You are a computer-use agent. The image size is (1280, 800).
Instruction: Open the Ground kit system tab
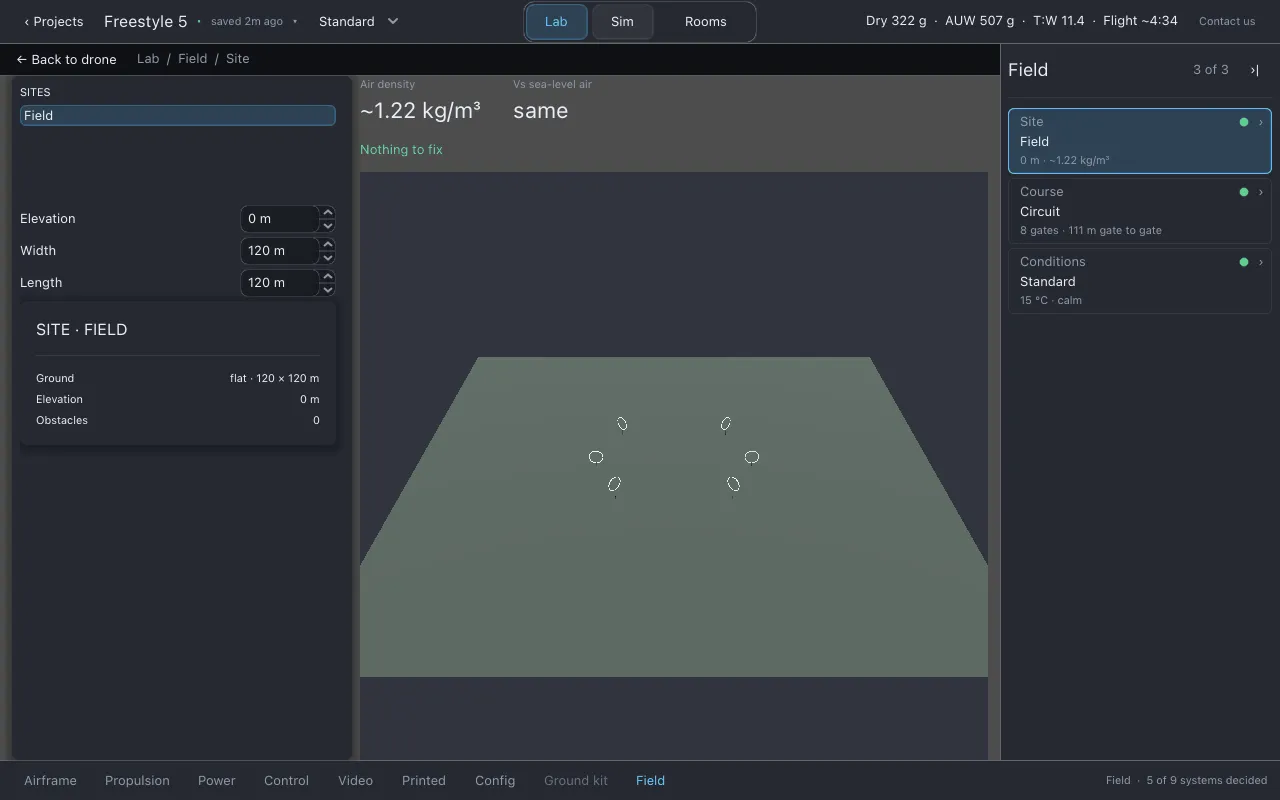(x=576, y=781)
